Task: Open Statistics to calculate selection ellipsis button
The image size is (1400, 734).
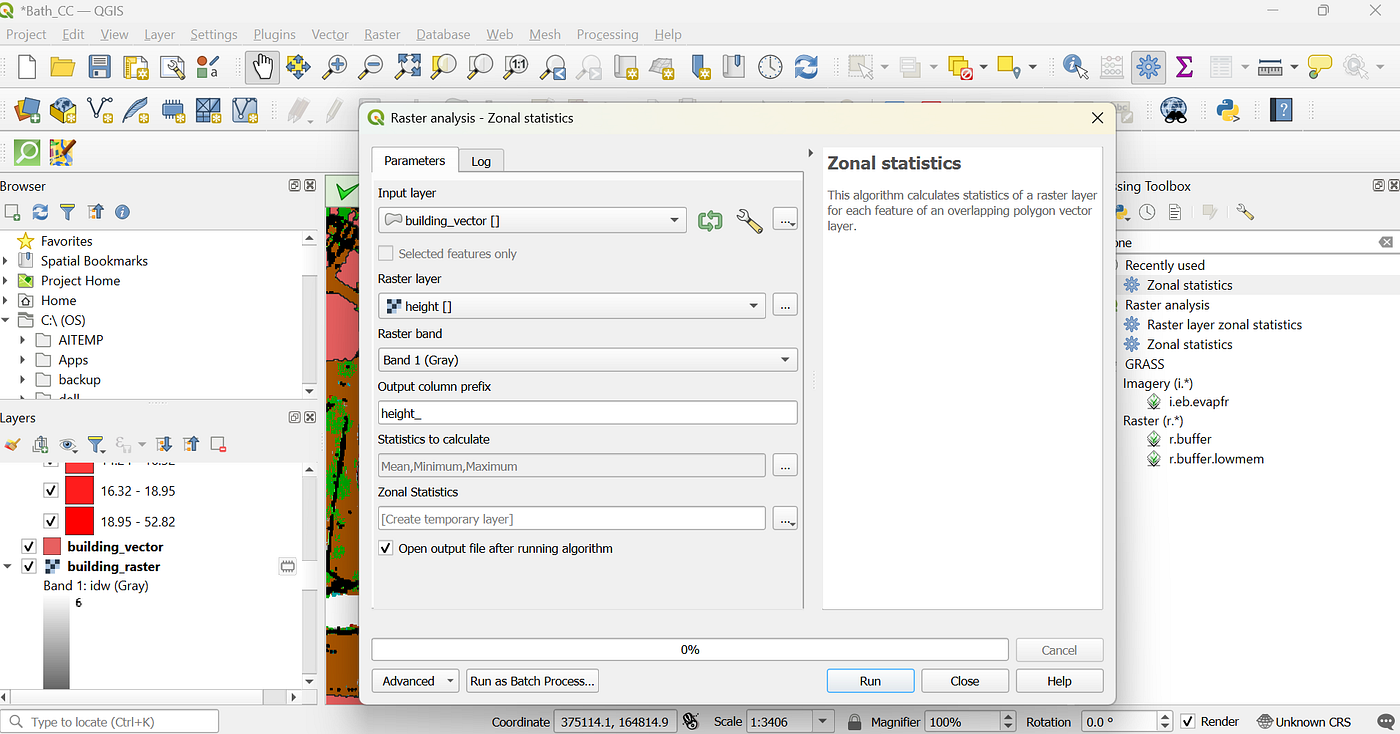Action: [785, 465]
